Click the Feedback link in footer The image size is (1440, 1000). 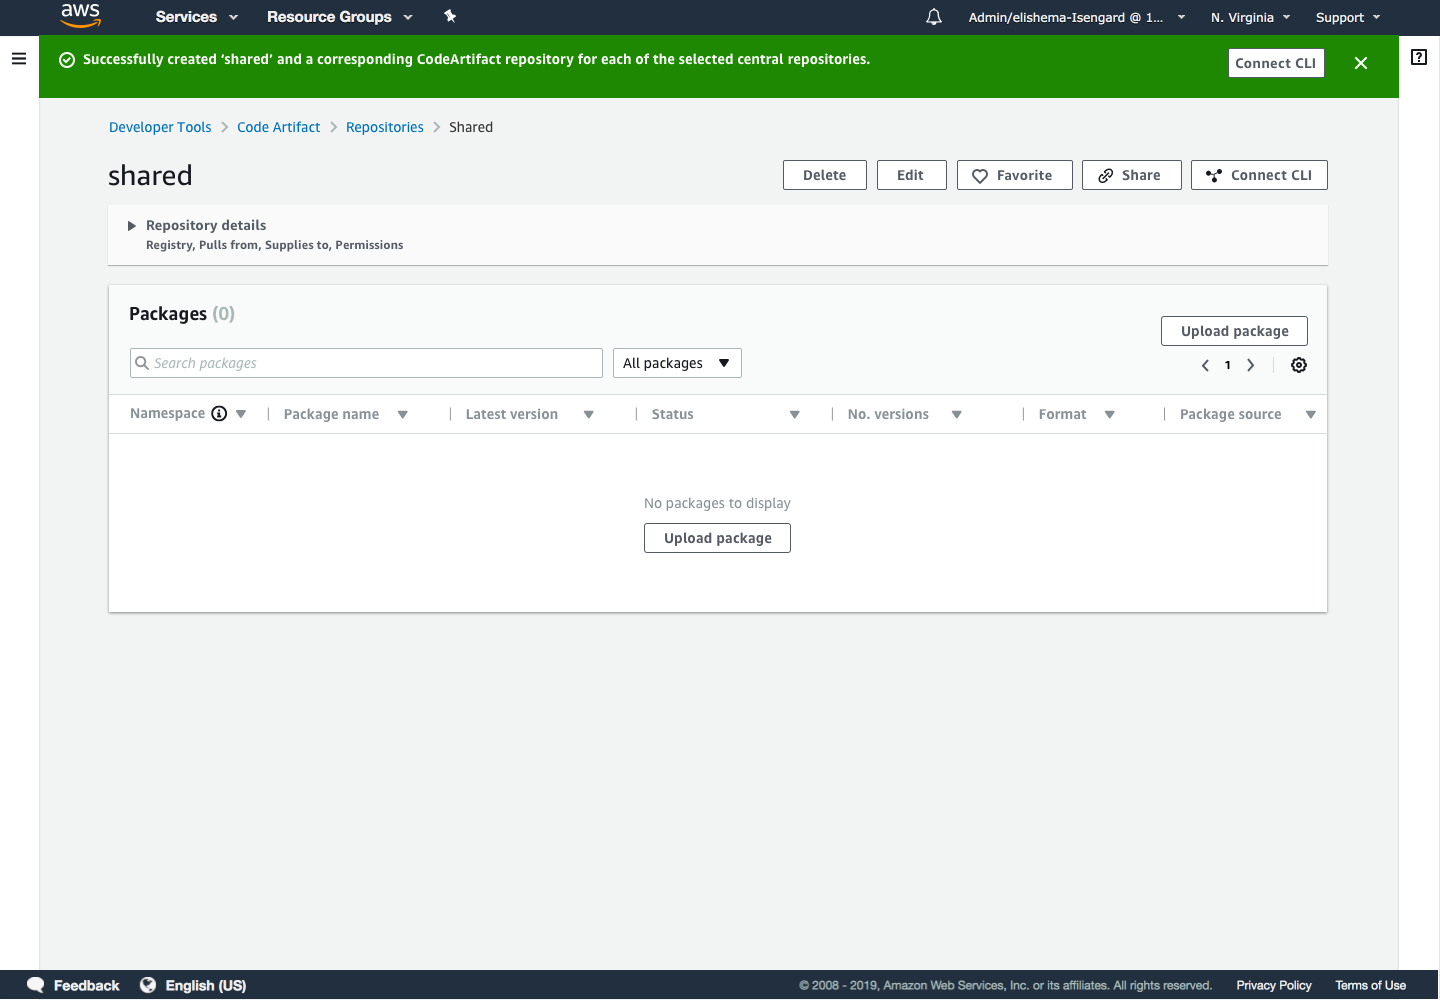coord(86,986)
